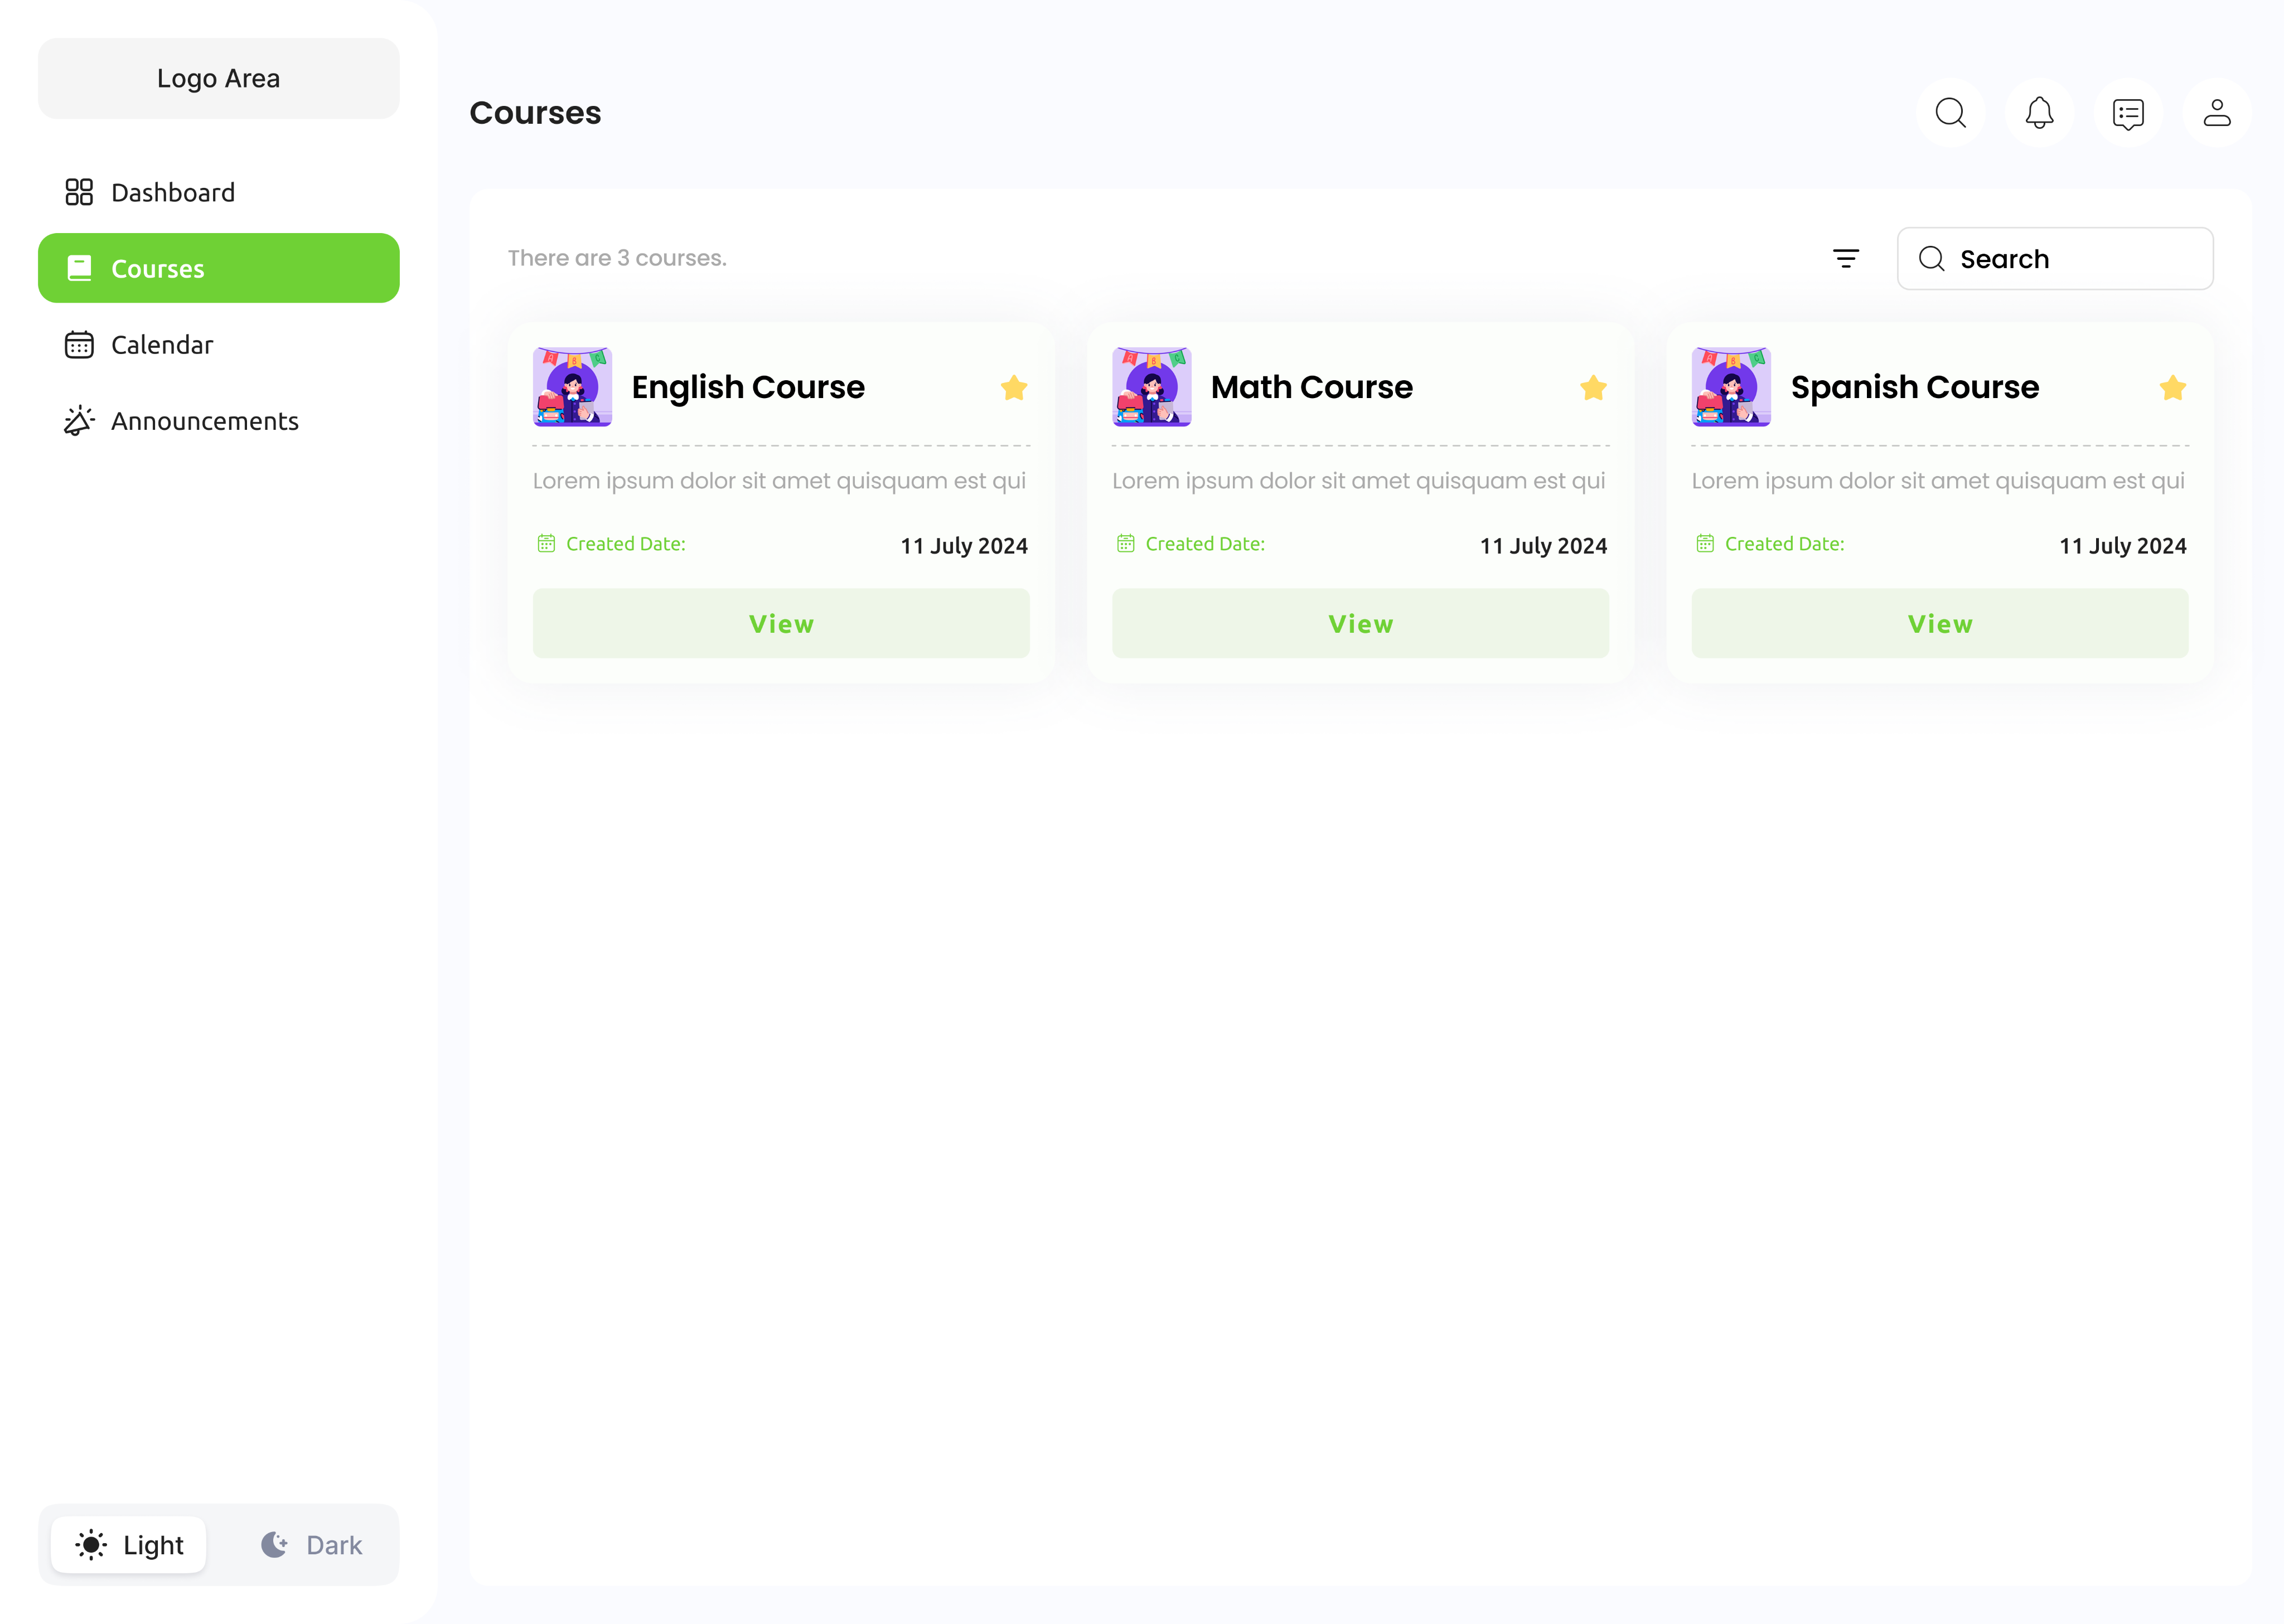Open Announcements in the sidebar
The height and width of the screenshot is (1624, 2284).
tap(218, 421)
